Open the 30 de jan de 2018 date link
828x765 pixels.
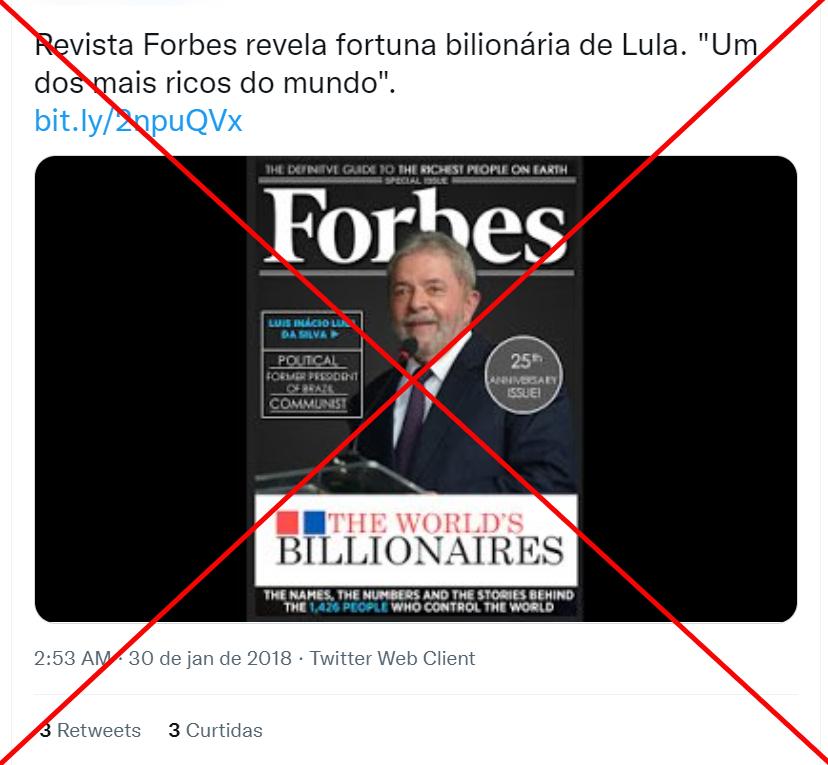pyautogui.click(x=210, y=658)
